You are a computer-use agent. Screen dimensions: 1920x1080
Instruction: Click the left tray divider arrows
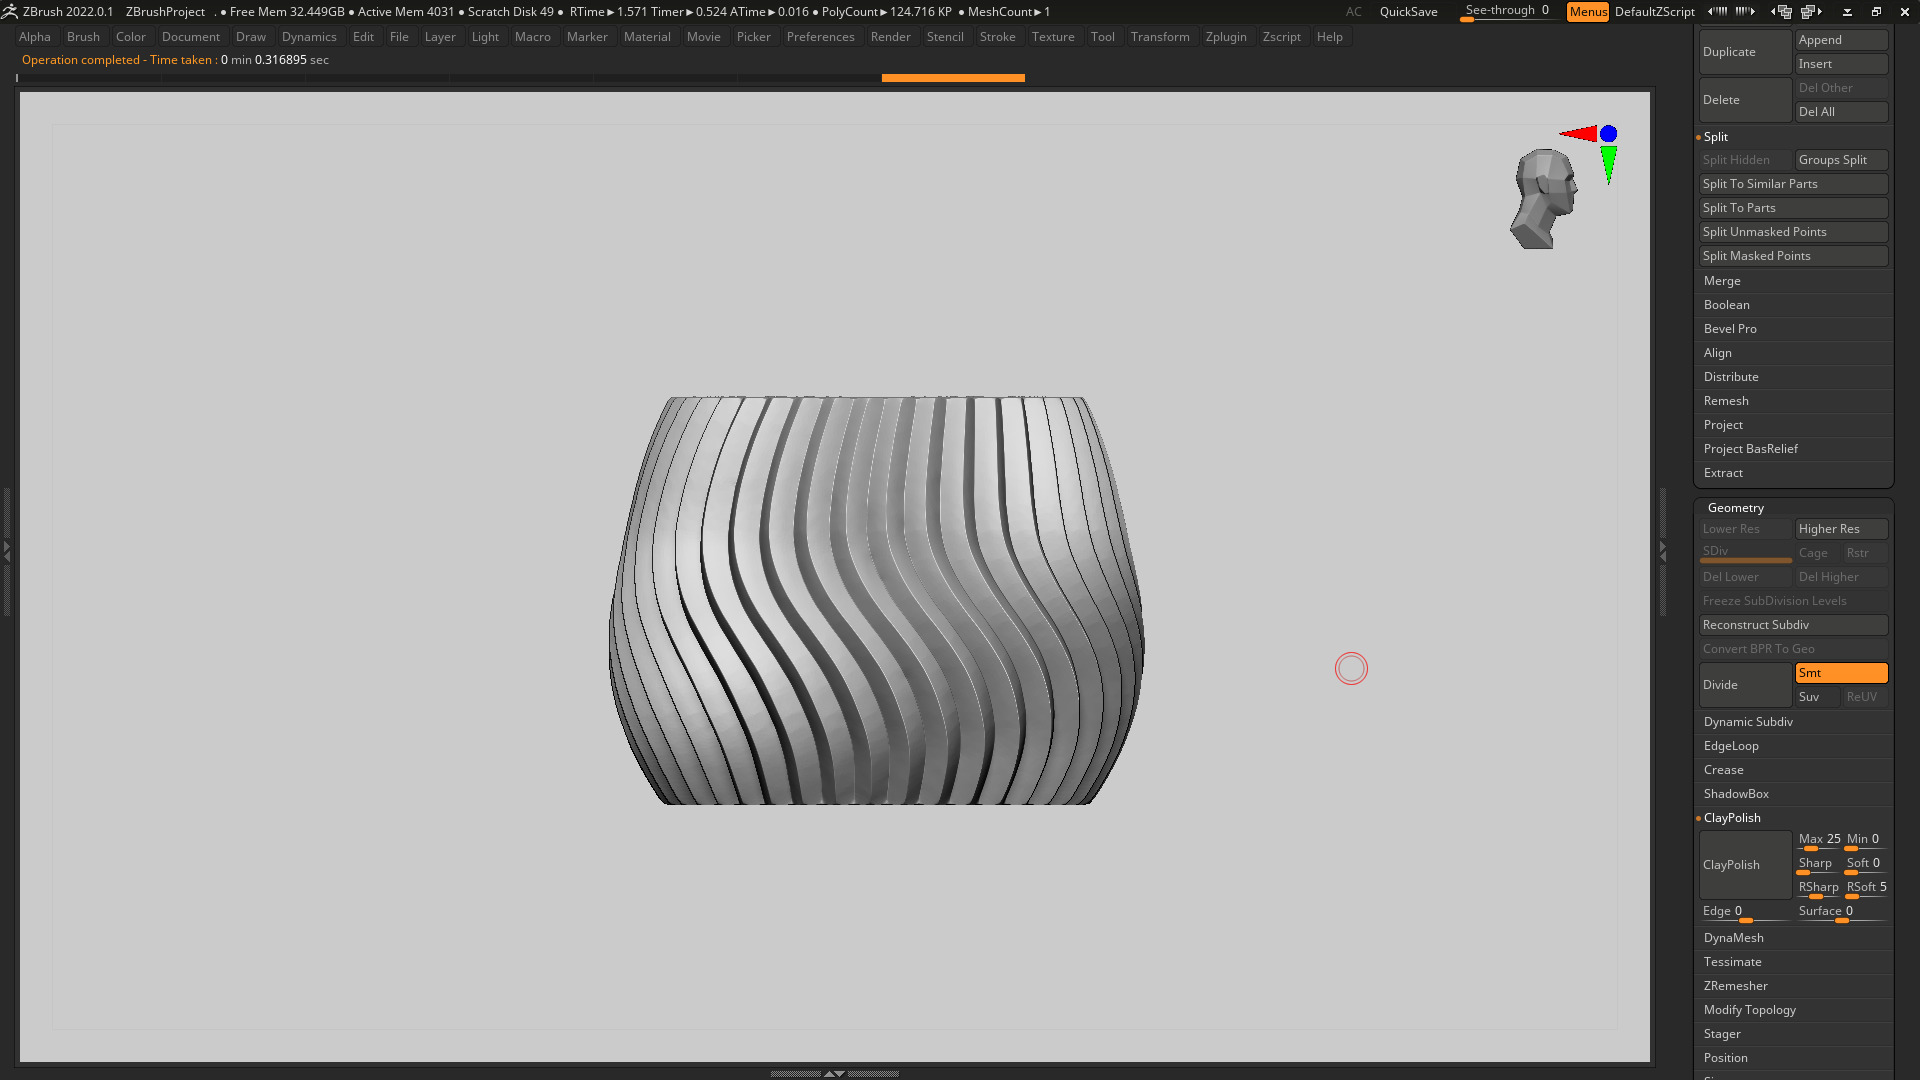point(7,551)
